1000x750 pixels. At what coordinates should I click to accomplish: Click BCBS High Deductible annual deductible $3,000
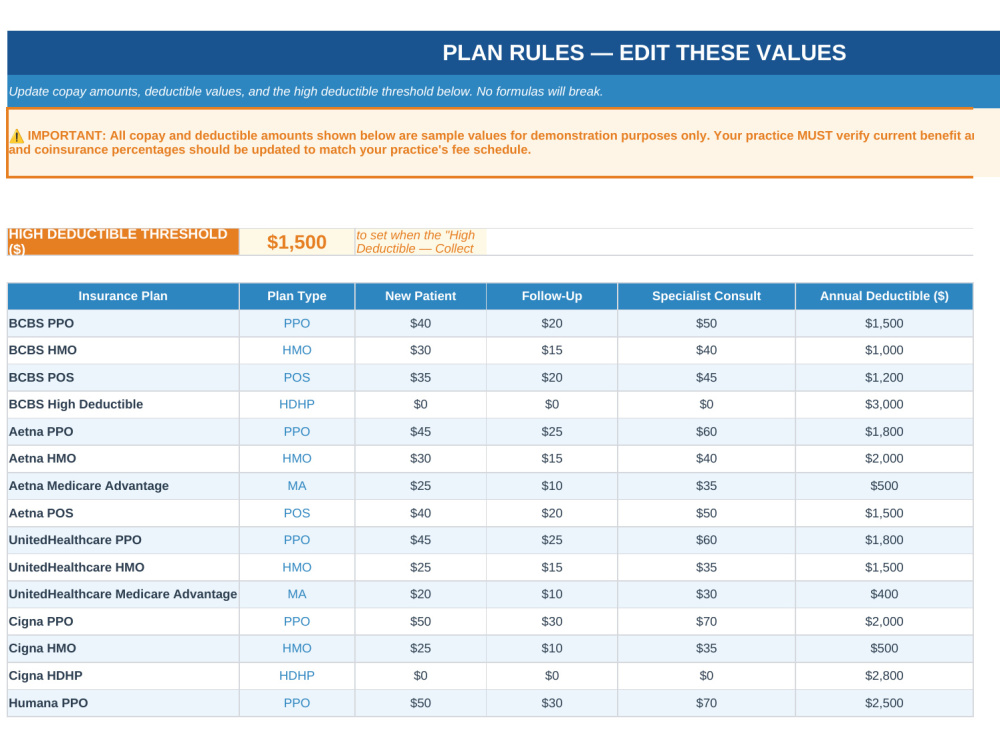[x=884, y=404]
